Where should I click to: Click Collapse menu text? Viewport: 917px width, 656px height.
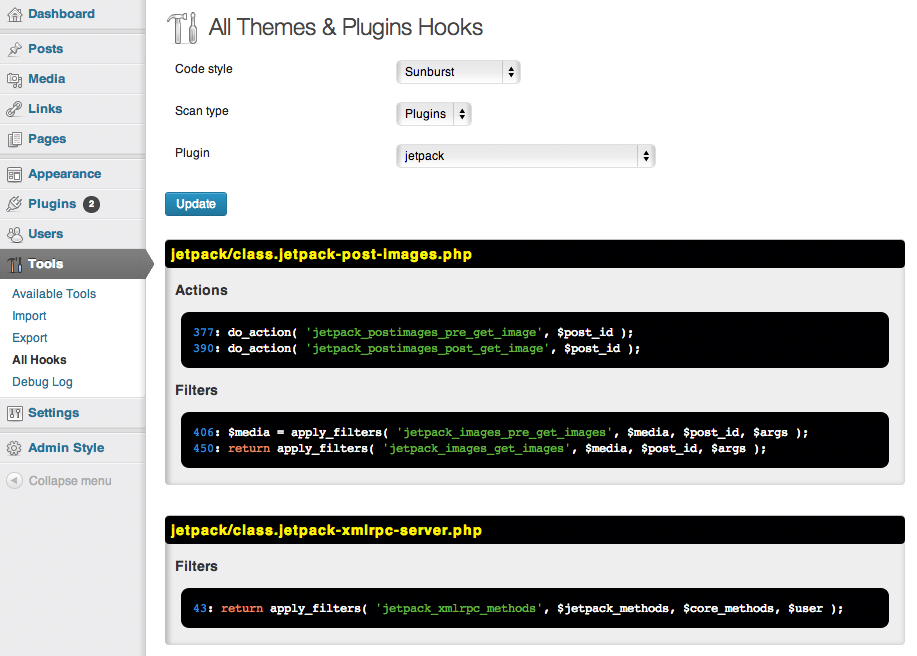coord(70,481)
